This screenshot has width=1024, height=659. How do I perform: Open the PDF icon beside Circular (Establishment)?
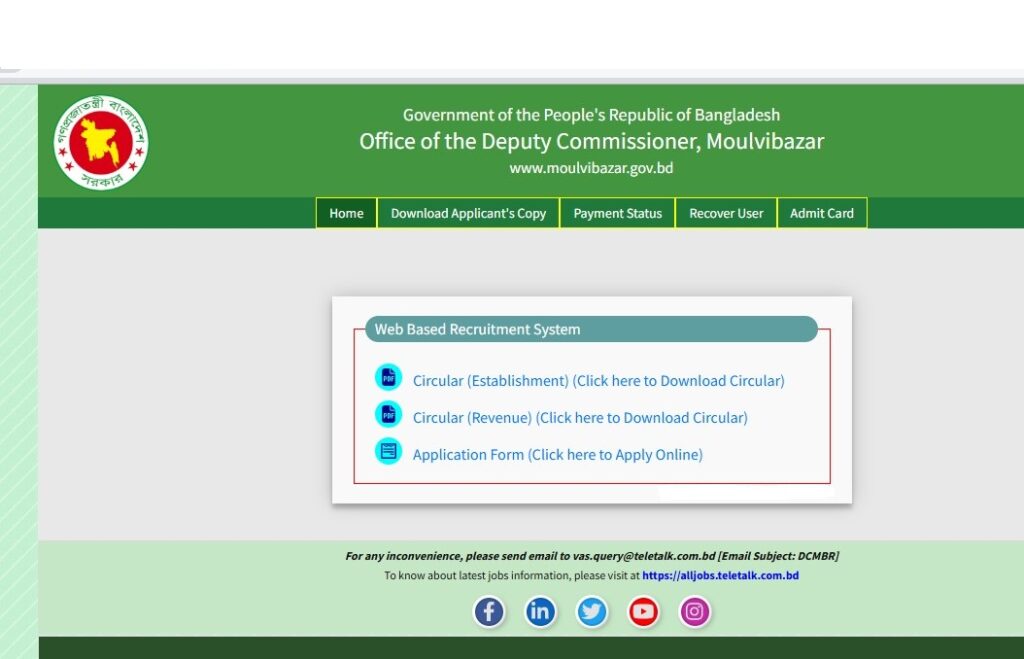click(390, 380)
